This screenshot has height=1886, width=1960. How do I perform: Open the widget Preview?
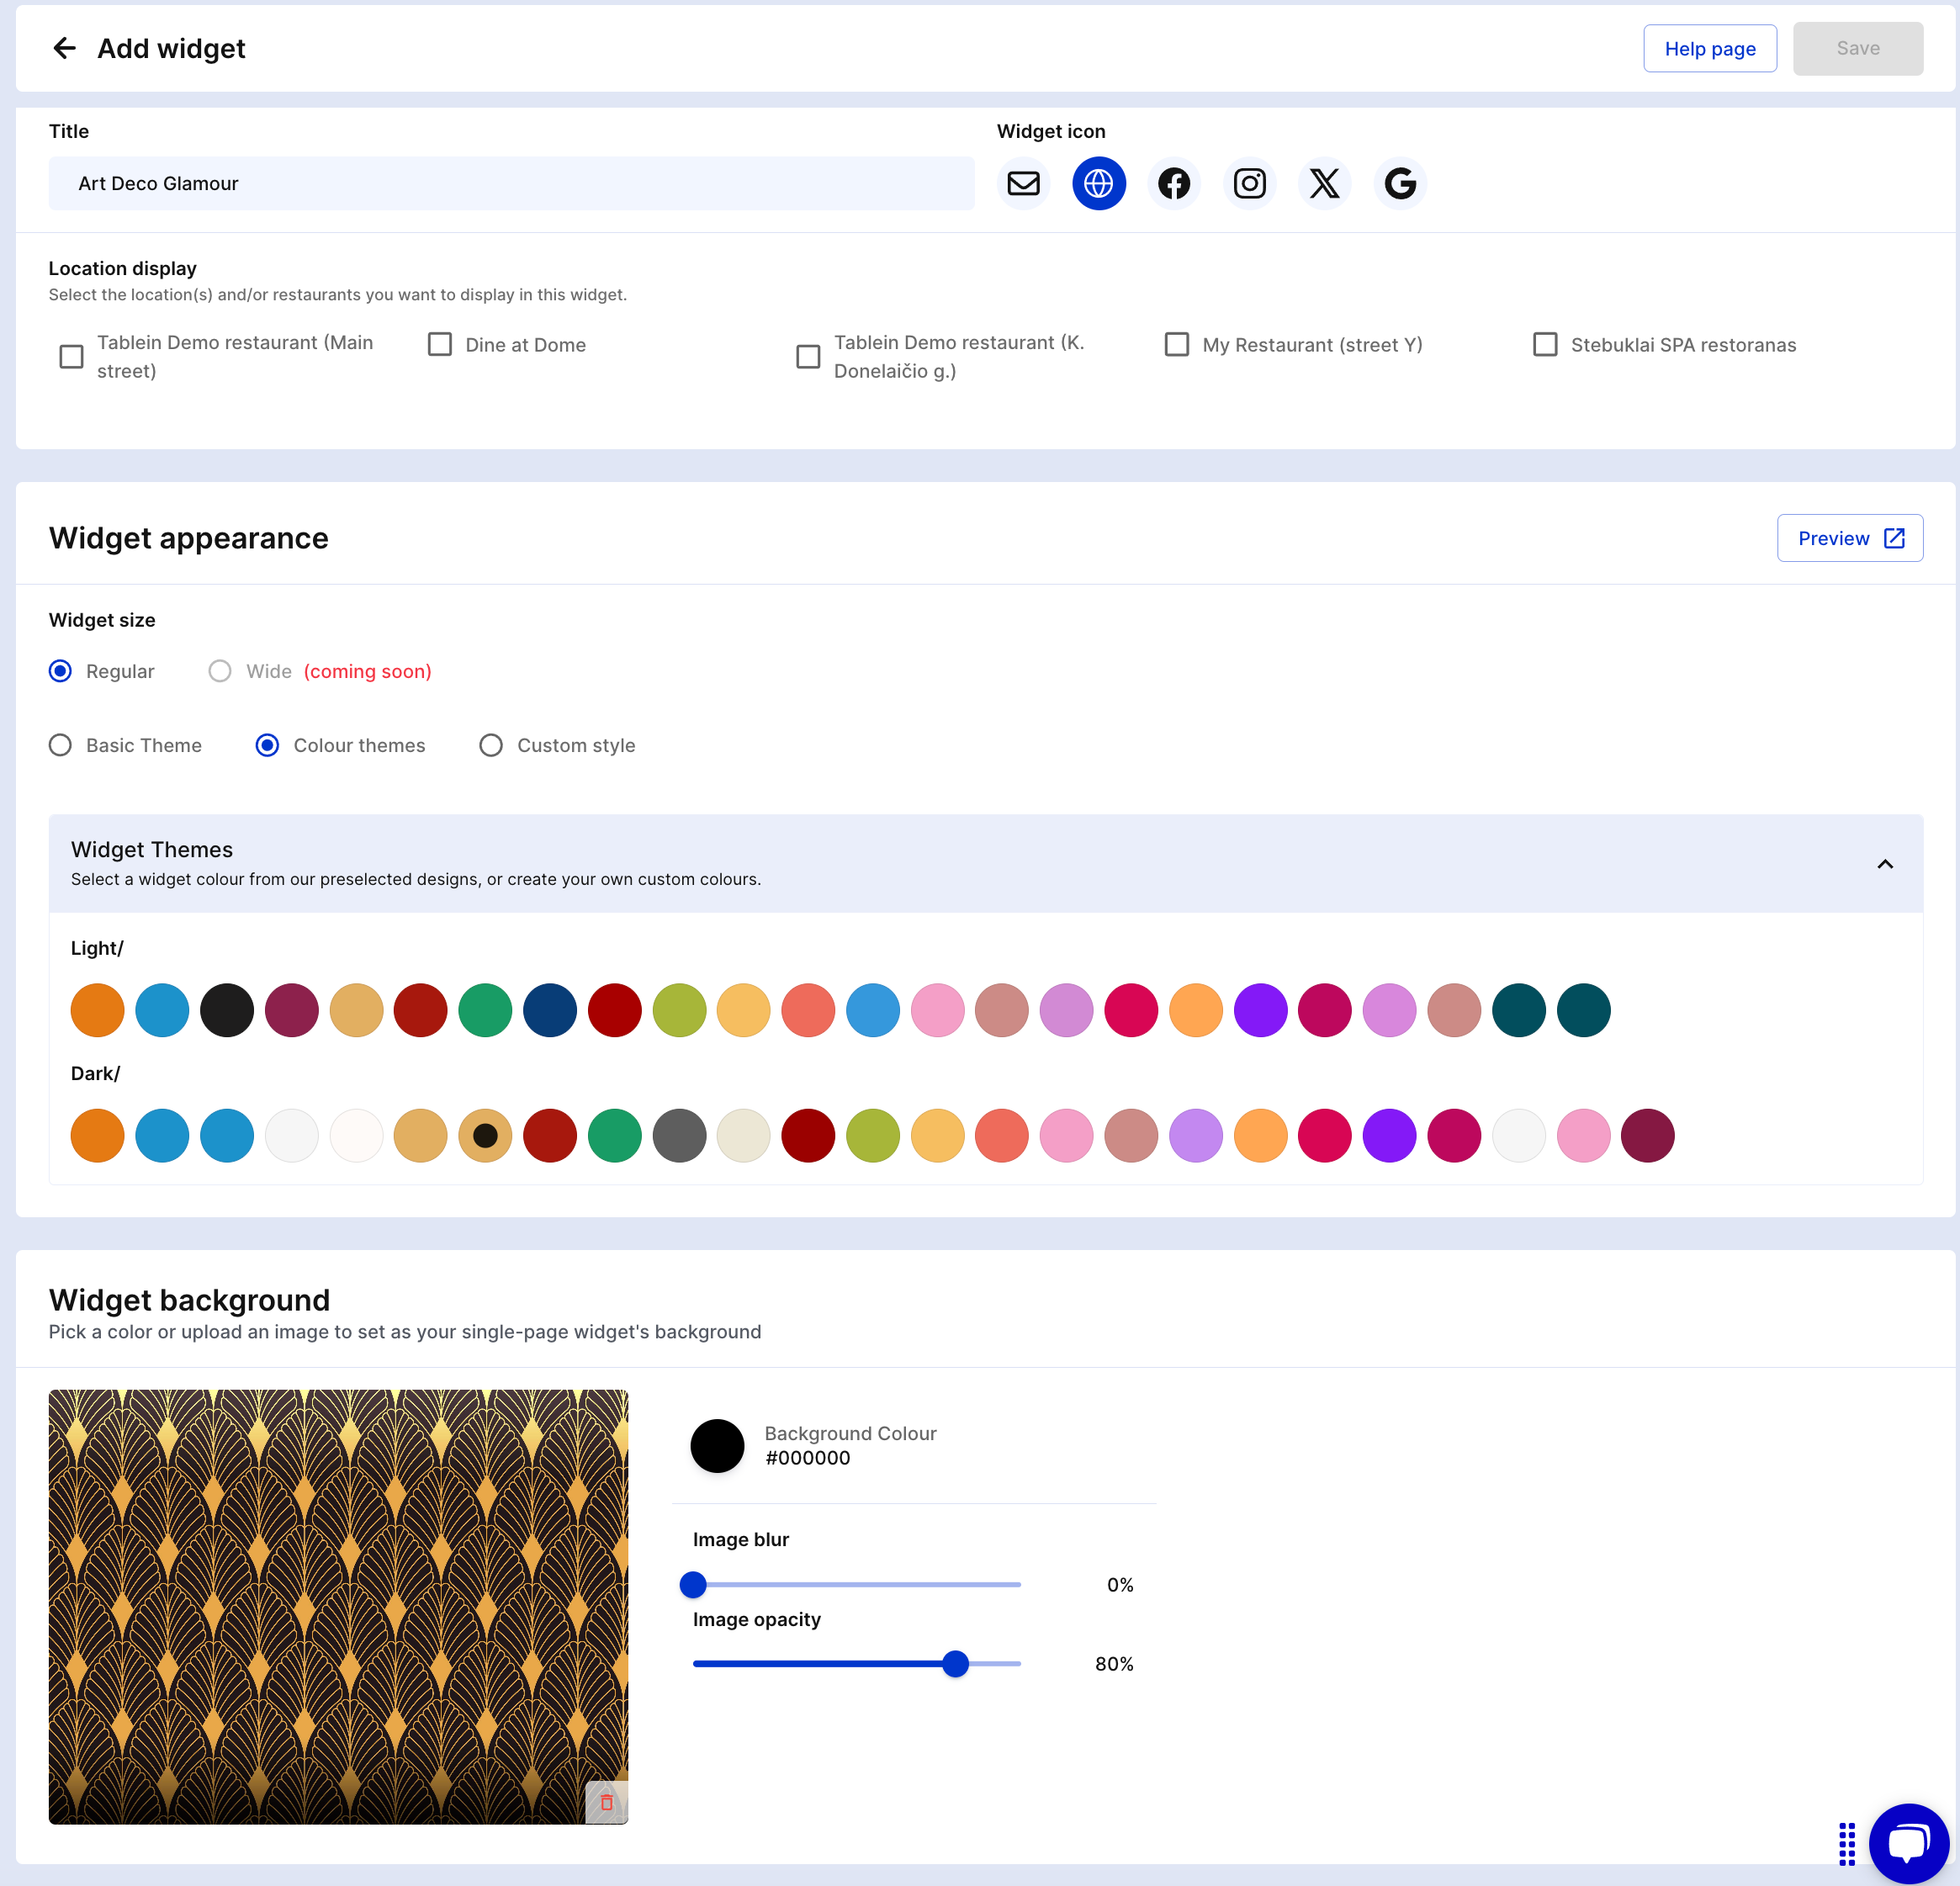coord(1849,538)
